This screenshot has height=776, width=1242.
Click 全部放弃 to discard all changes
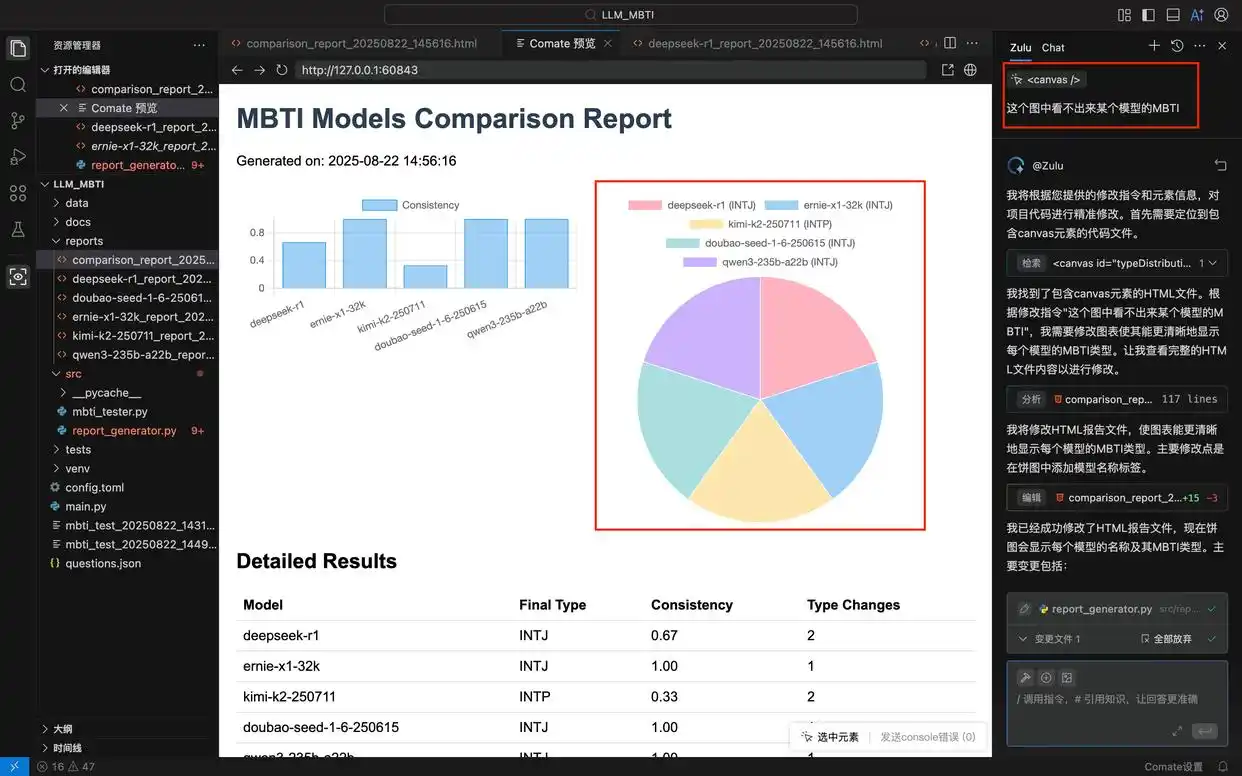pyautogui.click(x=1172, y=639)
